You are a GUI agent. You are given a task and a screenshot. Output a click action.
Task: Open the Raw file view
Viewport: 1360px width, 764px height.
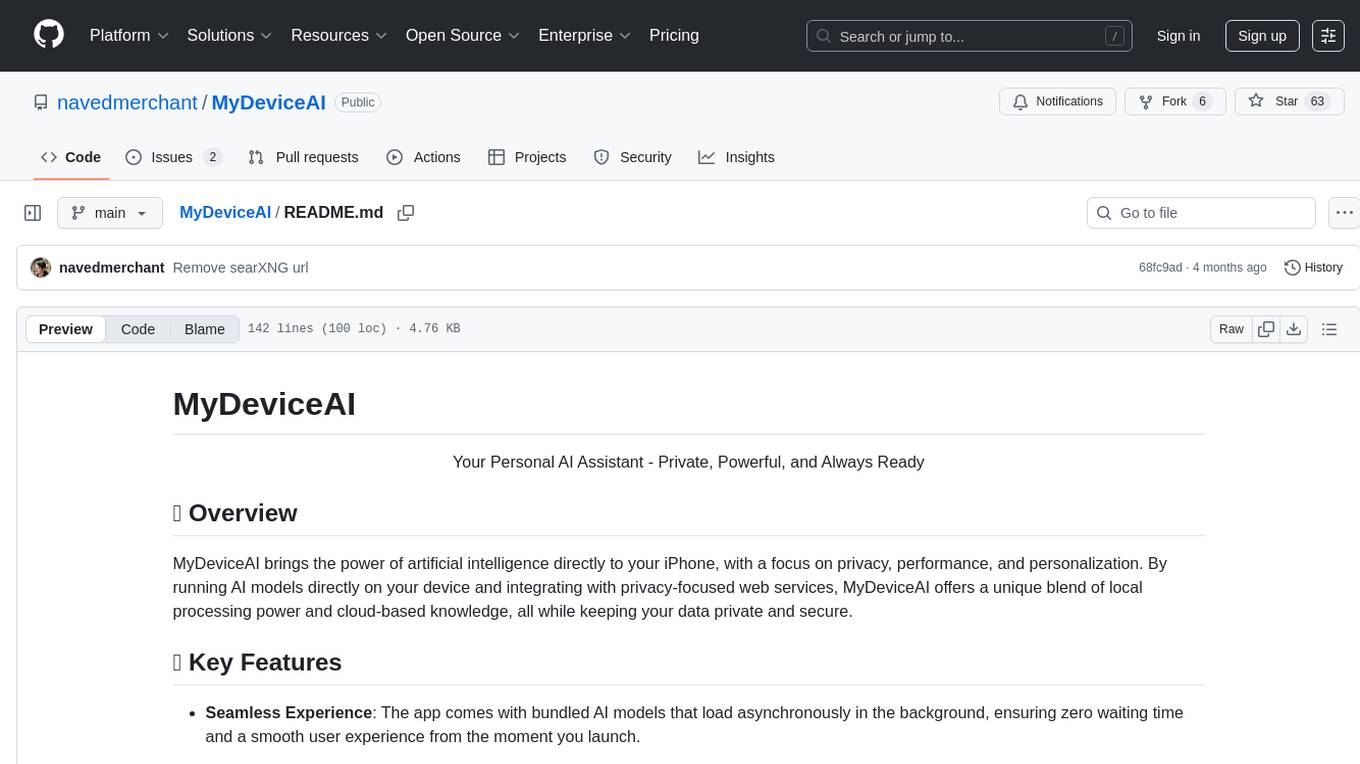pos(1231,329)
